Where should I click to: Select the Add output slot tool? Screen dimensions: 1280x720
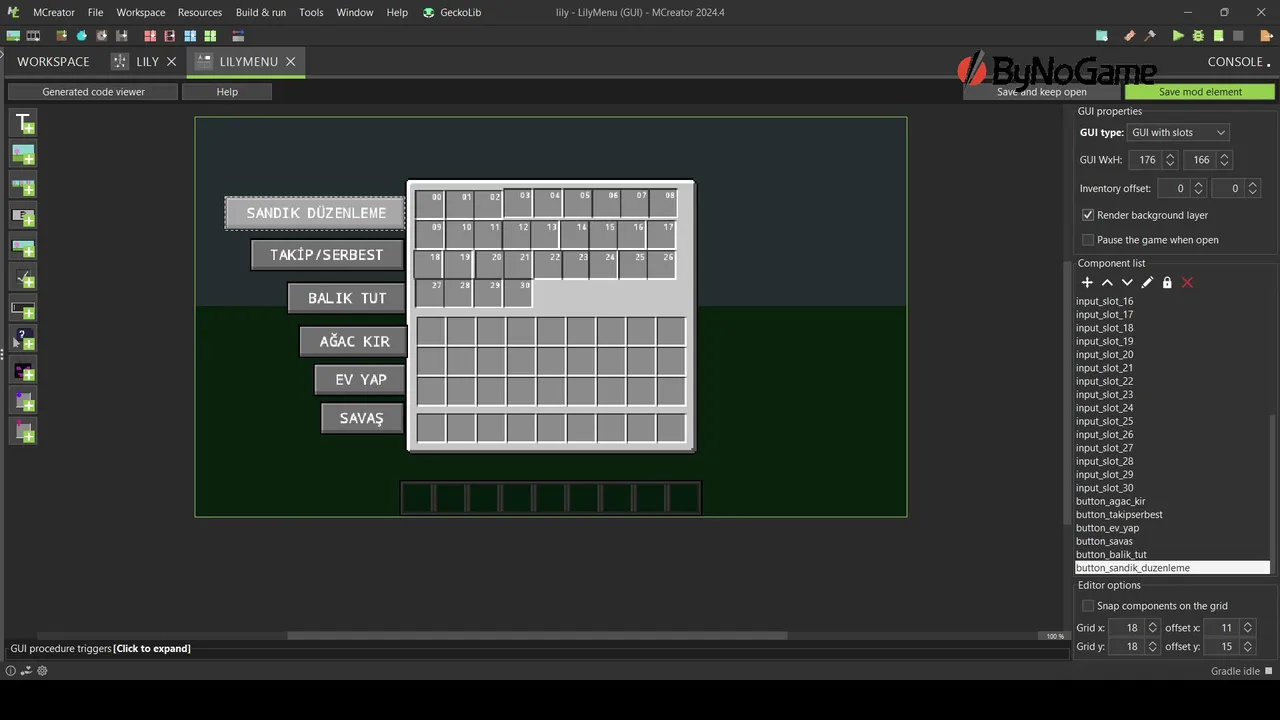click(x=23, y=433)
